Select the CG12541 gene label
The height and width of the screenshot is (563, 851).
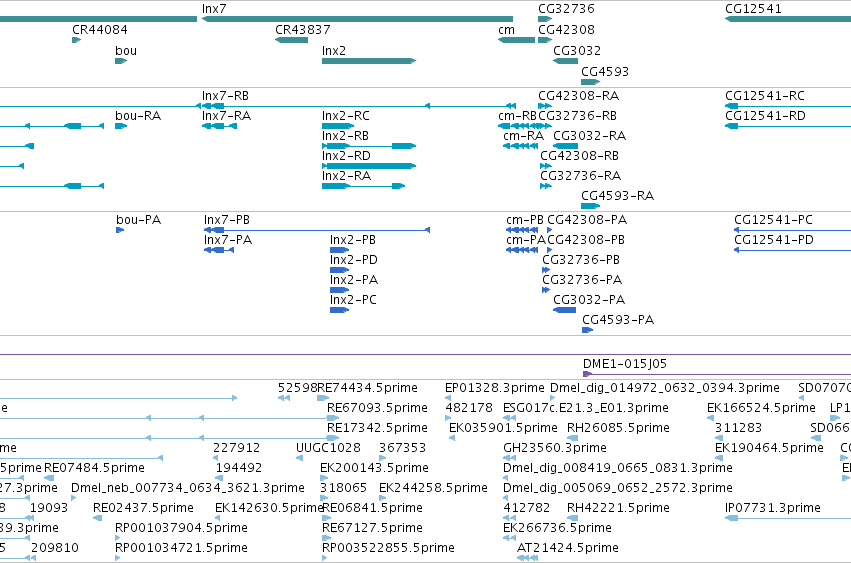click(x=753, y=9)
